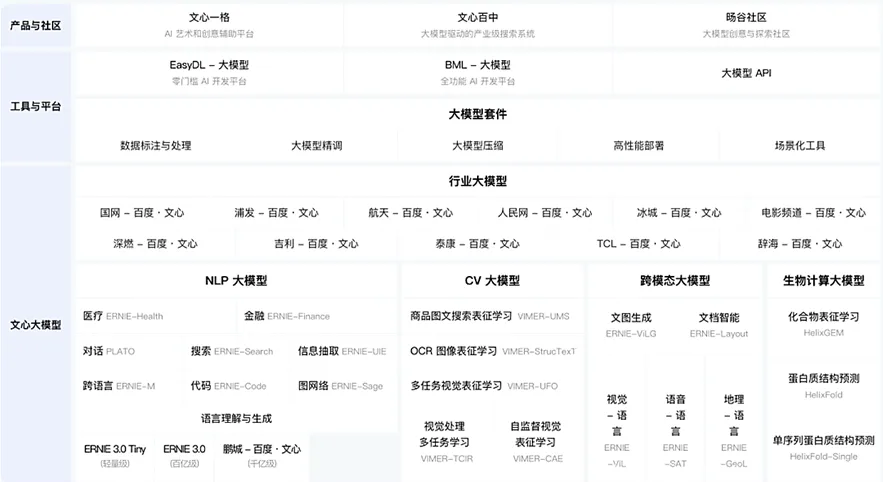Click TCL – 百度·文心 industry model
The height and width of the screenshot is (482, 883).
pyautogui.click(x=639, y=244)
